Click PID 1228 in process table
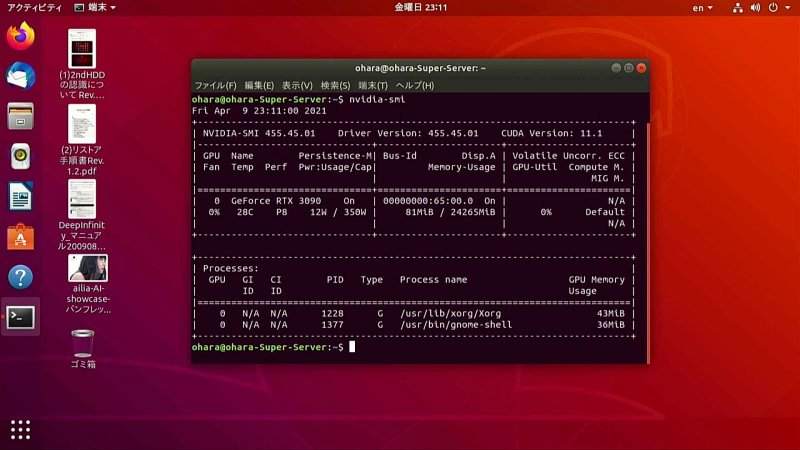The width and height of the screenshot is (800, 450). [332, 313]
